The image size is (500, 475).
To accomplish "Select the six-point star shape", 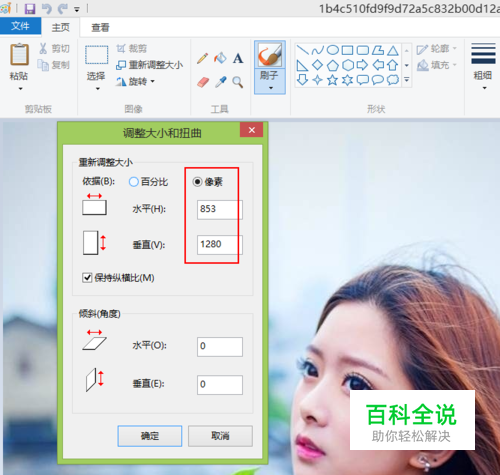I will [348, 80].
